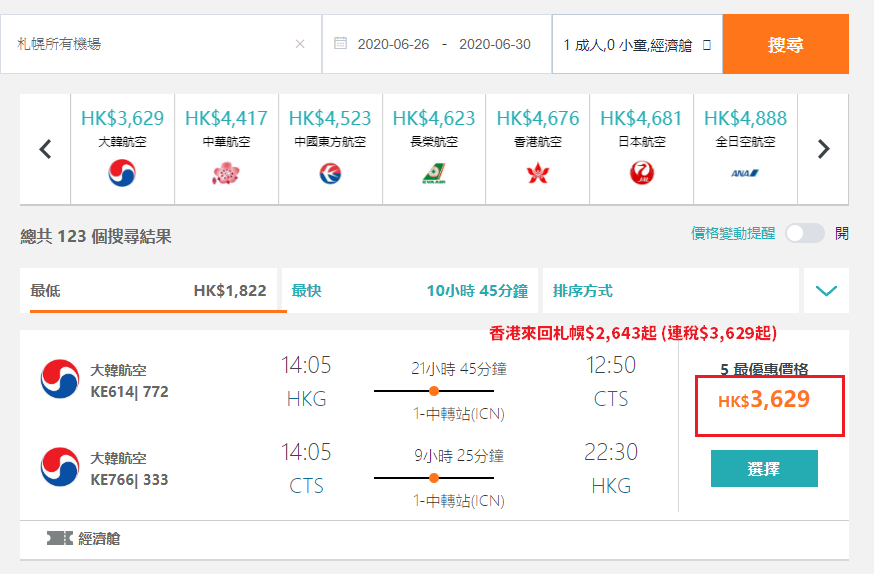The width and height of the screenshot is (874, 574).
Task: Clear the 札幌所有機場 destination field
Action: pyautogui.click(x=300, y=44)
